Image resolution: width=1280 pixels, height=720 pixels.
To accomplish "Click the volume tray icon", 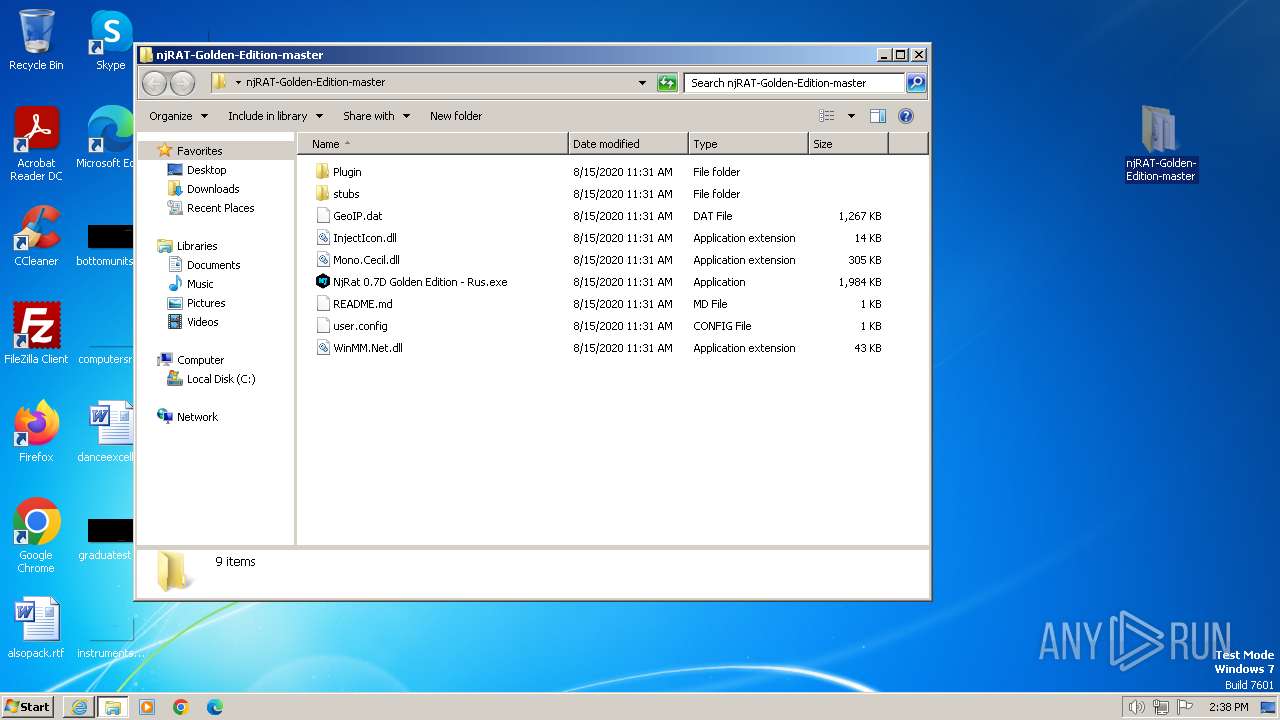I will 1136,707.
